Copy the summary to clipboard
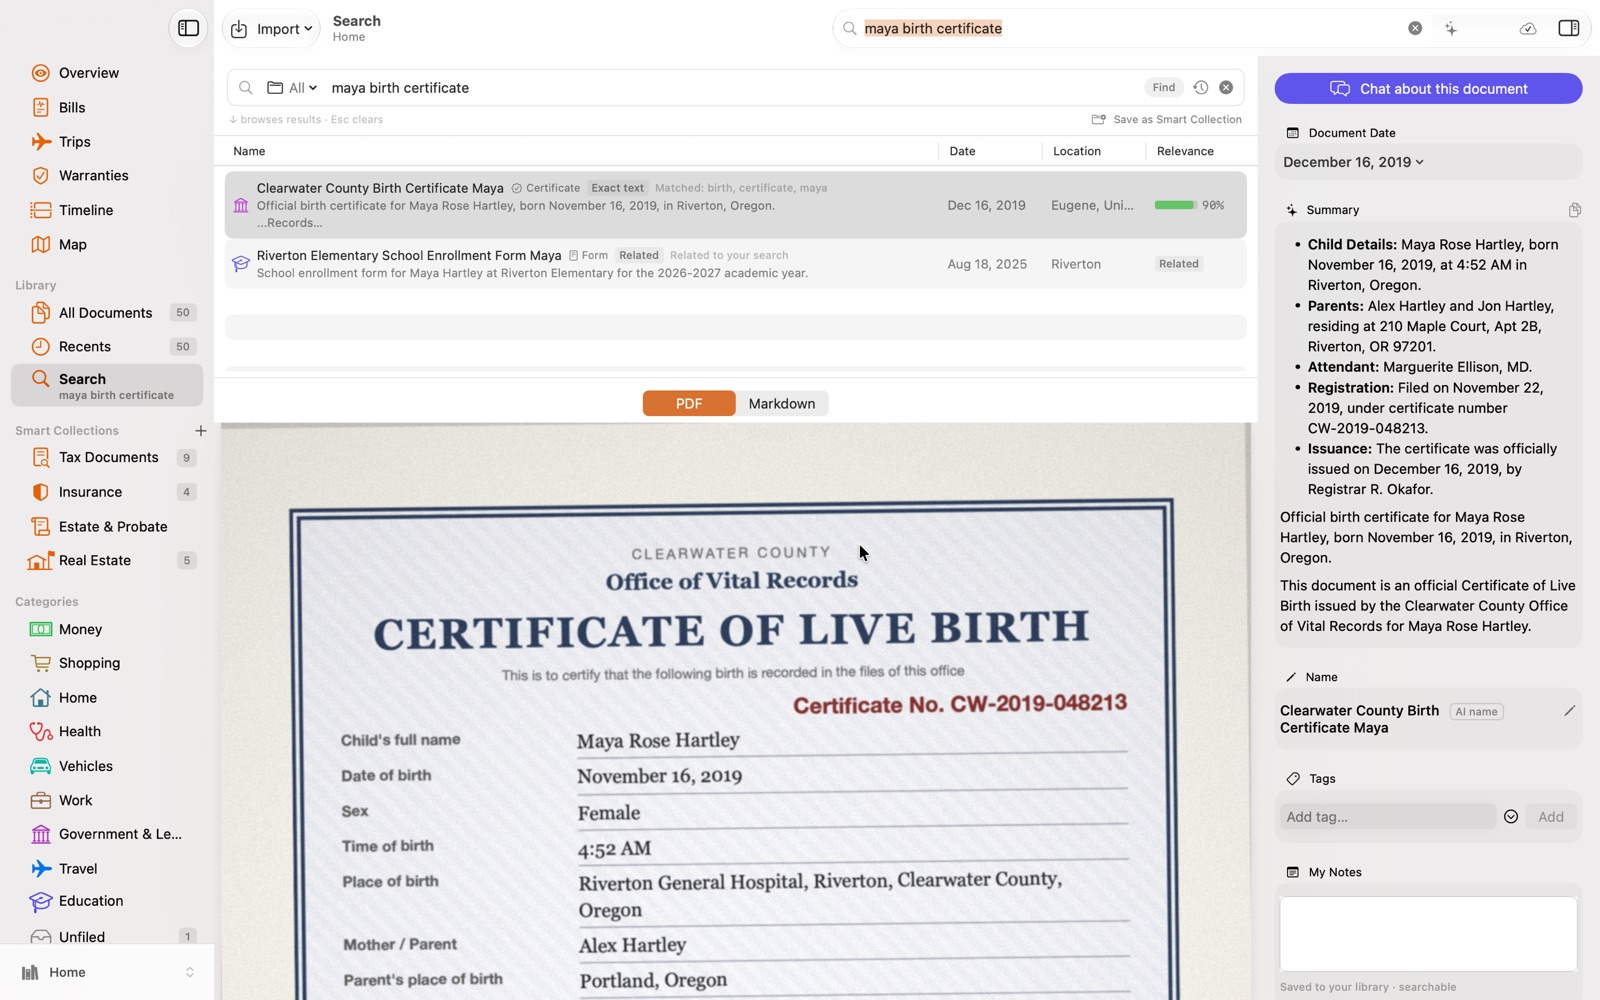Viewport: 1600px width, 1000px height. [1574, 210]
